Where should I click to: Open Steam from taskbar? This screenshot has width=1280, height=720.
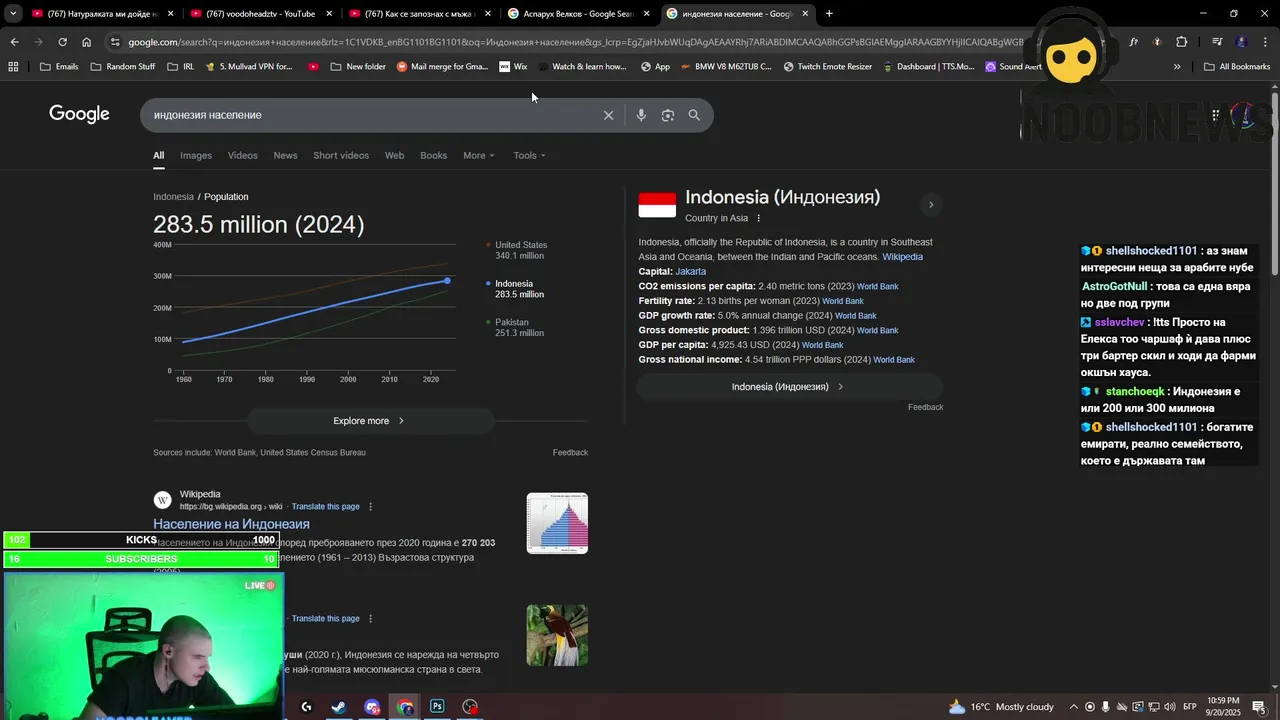(339, 707)
